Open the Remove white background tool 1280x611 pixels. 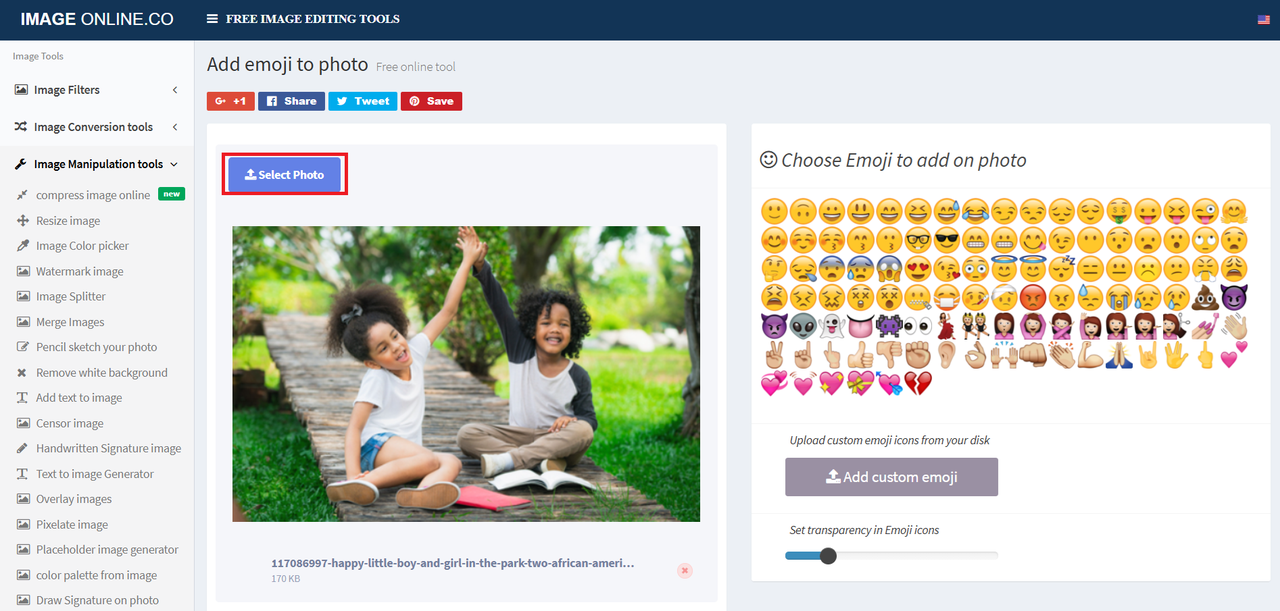click(x=101, y=372)
